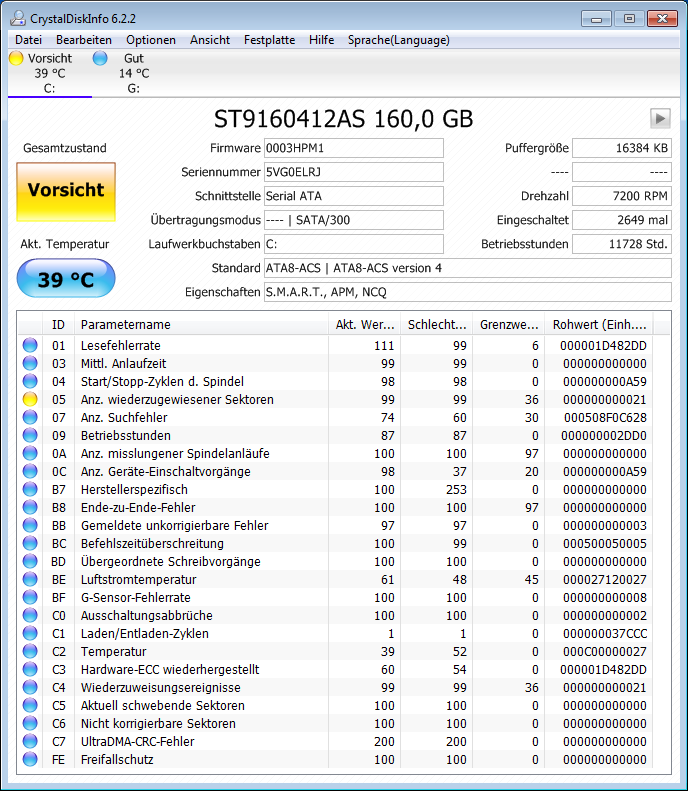Click the Eigenschaften field S.M.A.R.T., APM, NCQ
Screen dimensions: 688x791
pyautogui.click(x=468, y=292)
